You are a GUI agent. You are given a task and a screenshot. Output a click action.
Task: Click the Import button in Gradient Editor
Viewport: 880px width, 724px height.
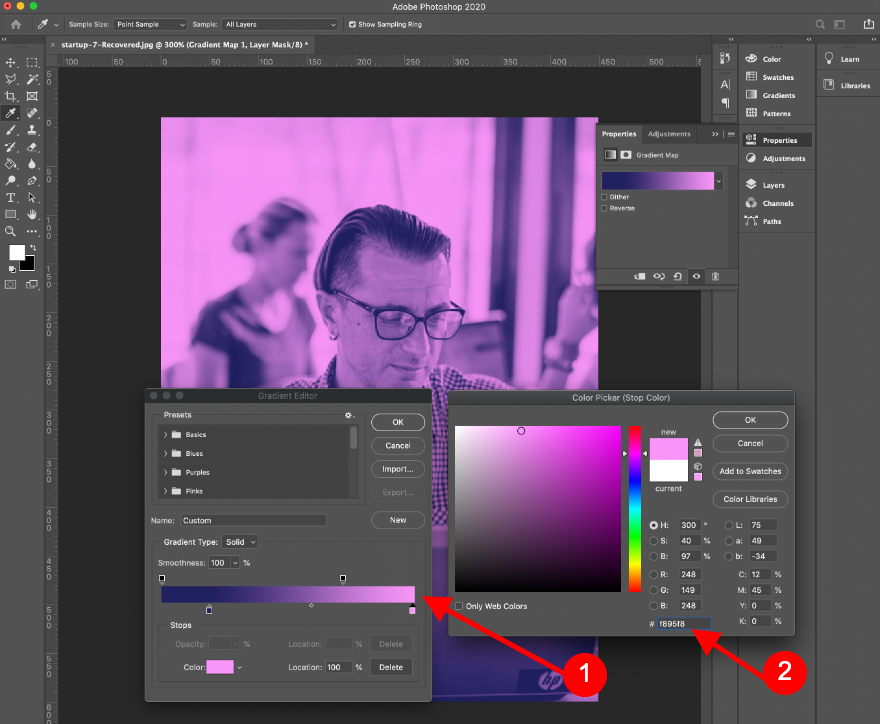click(x=397, y=470)
